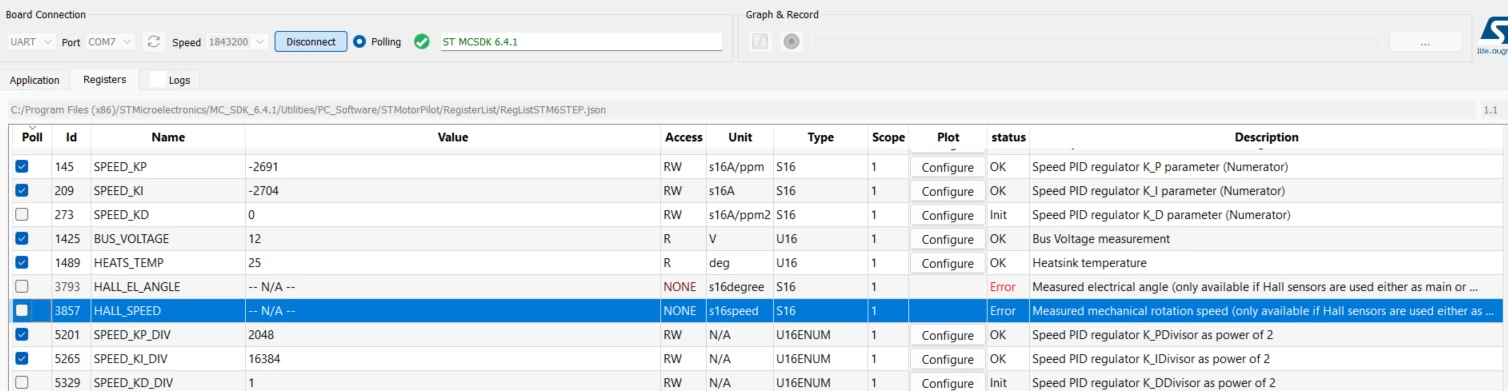Click the SPEED_KP_DIV value 2048

(261, 335)
